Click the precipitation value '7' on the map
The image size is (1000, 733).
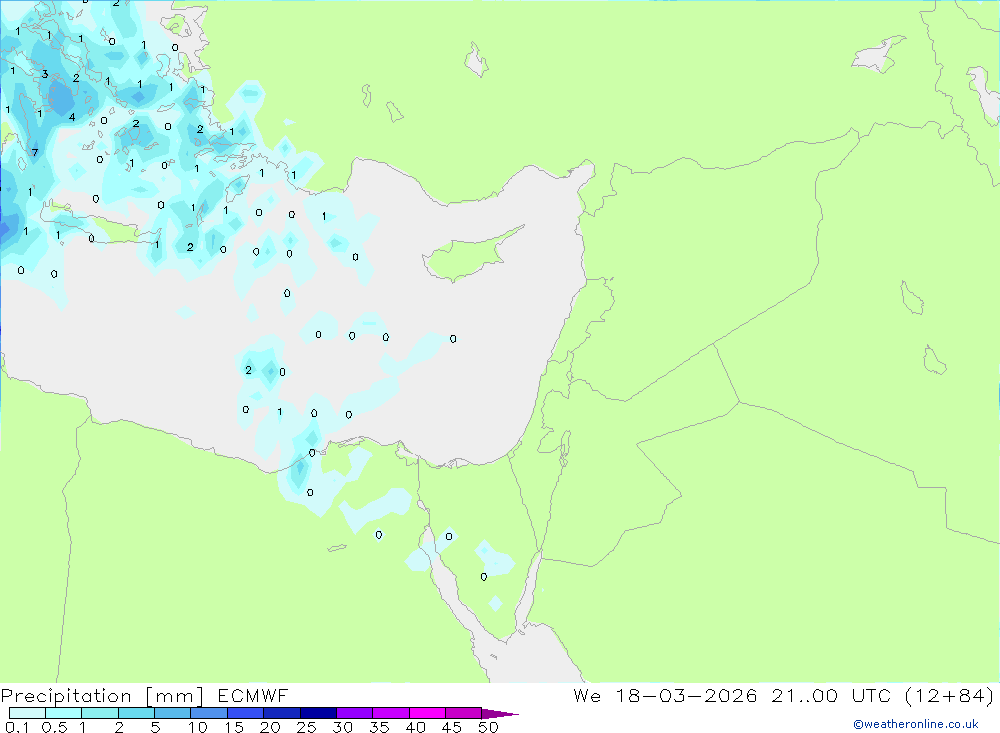(35, 153)
